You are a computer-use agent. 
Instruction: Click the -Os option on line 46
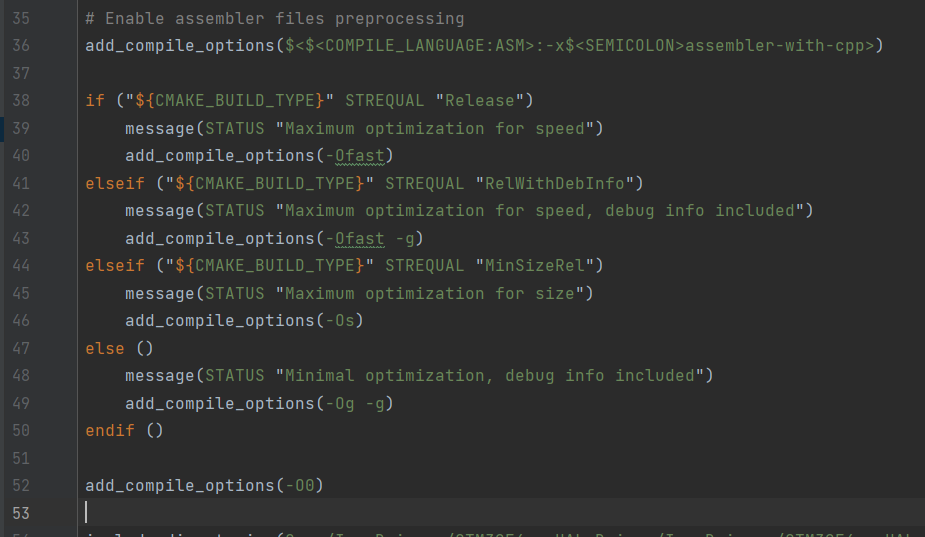pos(340,321)
